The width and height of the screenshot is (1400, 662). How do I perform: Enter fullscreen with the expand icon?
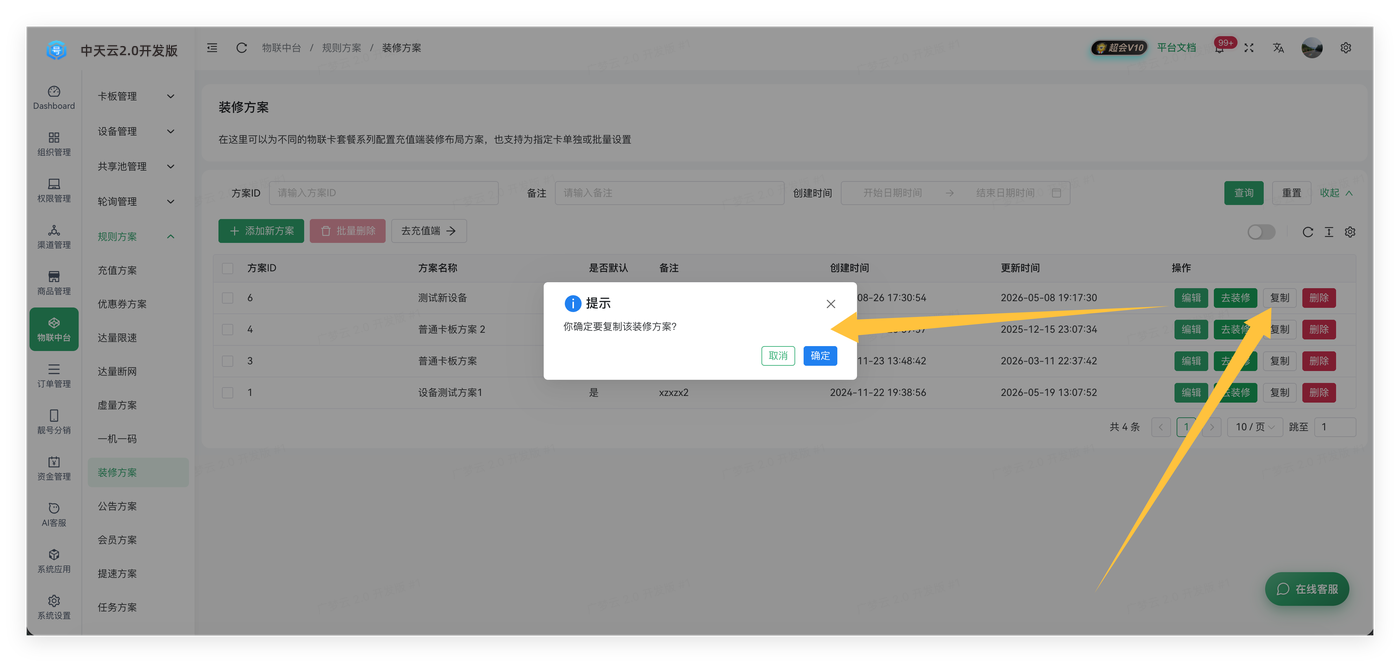click(x=1249, y=48)
